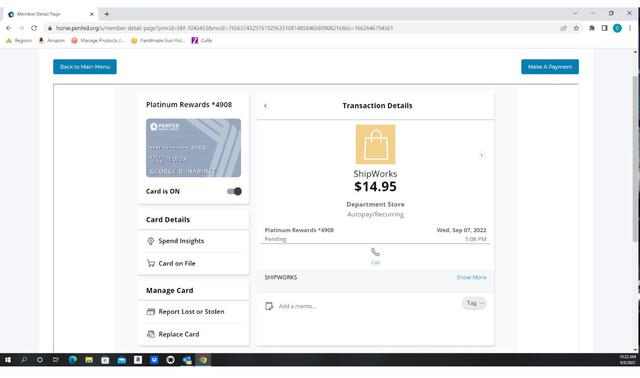Click the Chrome icon on the taskbar

pyautogui.click(x=203, y=360)
